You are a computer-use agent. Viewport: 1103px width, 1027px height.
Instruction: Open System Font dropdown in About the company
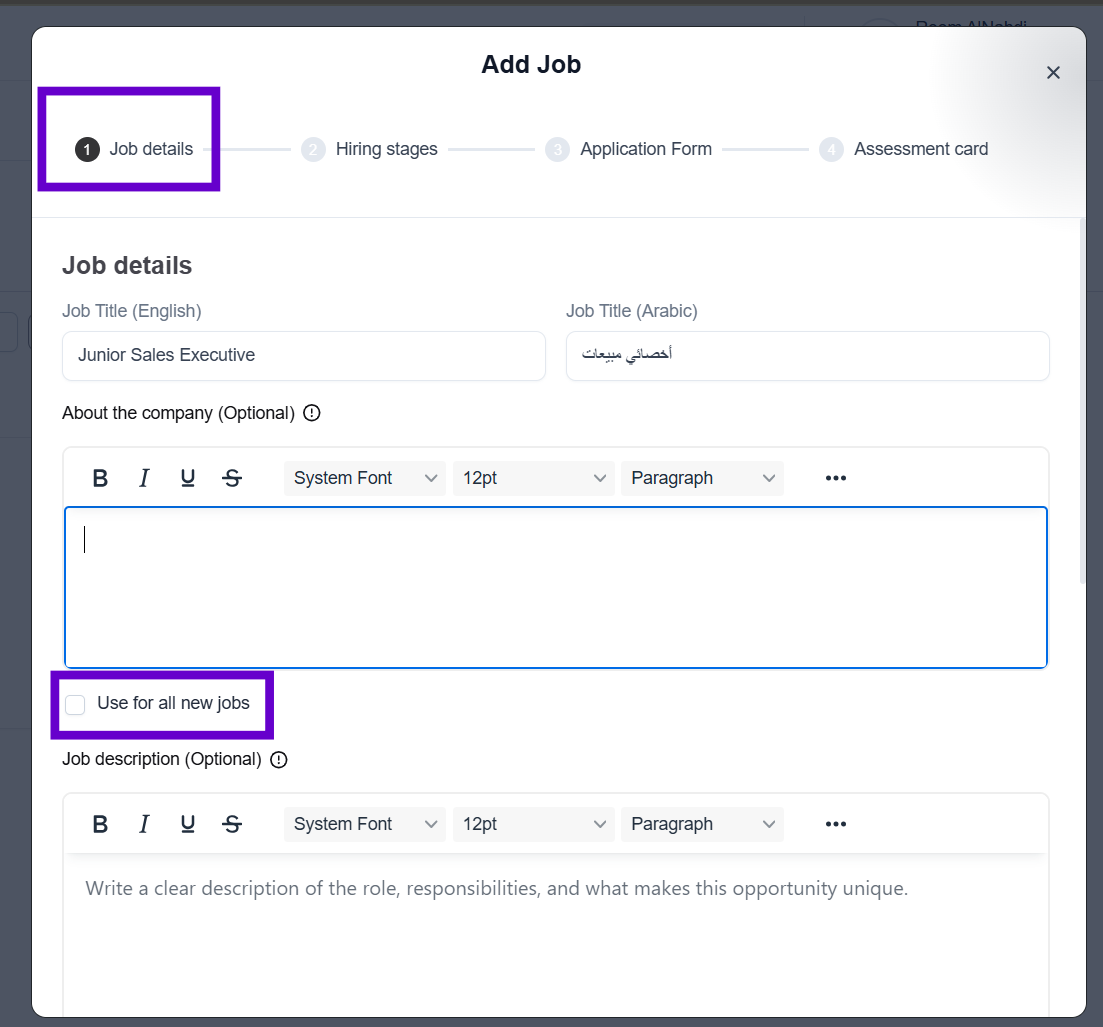365,478
